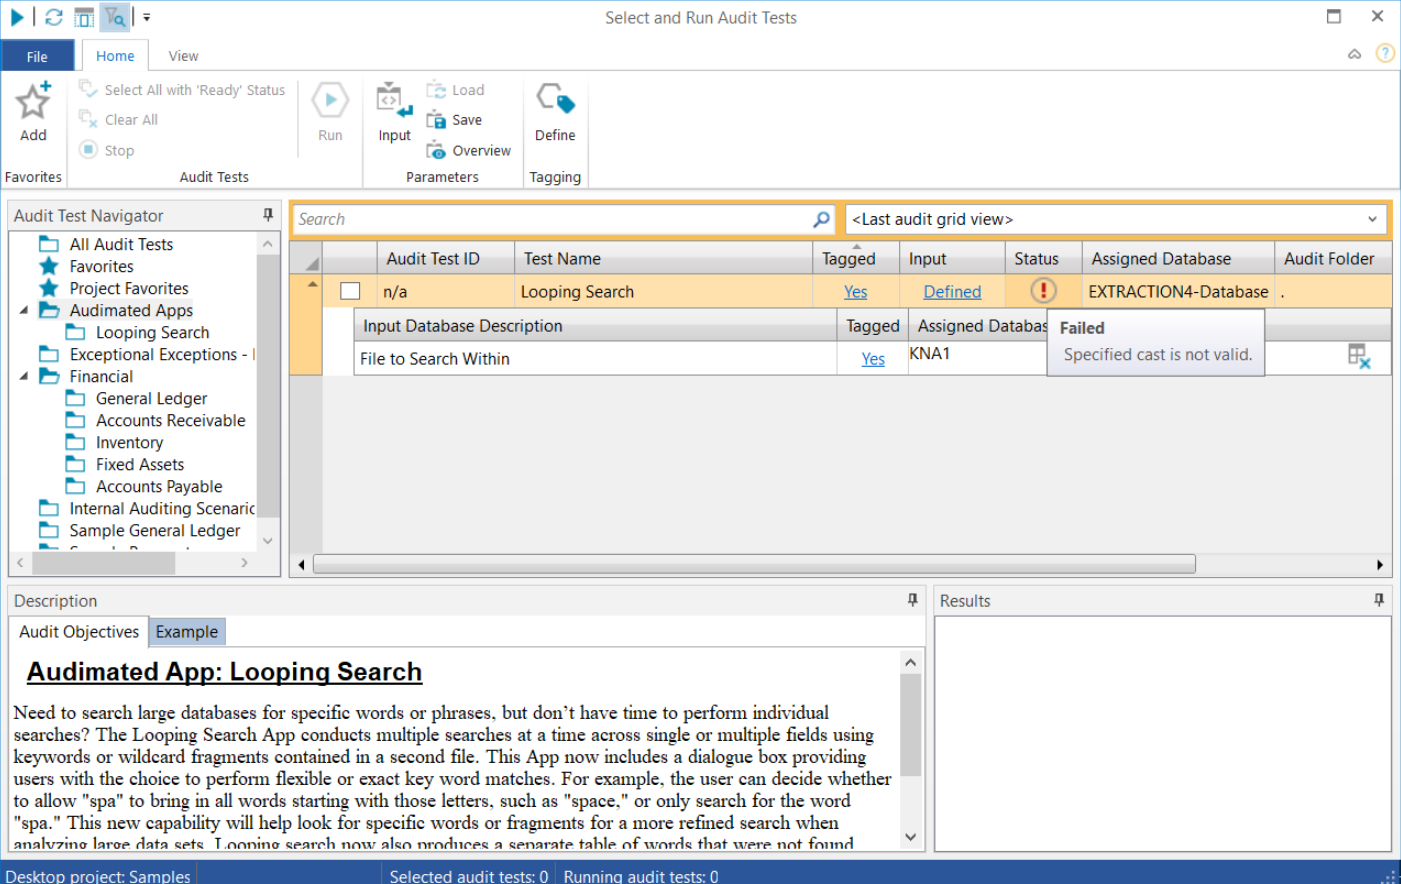The width and height of the screenshot is (1401, 884).
Task: Click the Save parameters icon
Action: tap(436, 120)
